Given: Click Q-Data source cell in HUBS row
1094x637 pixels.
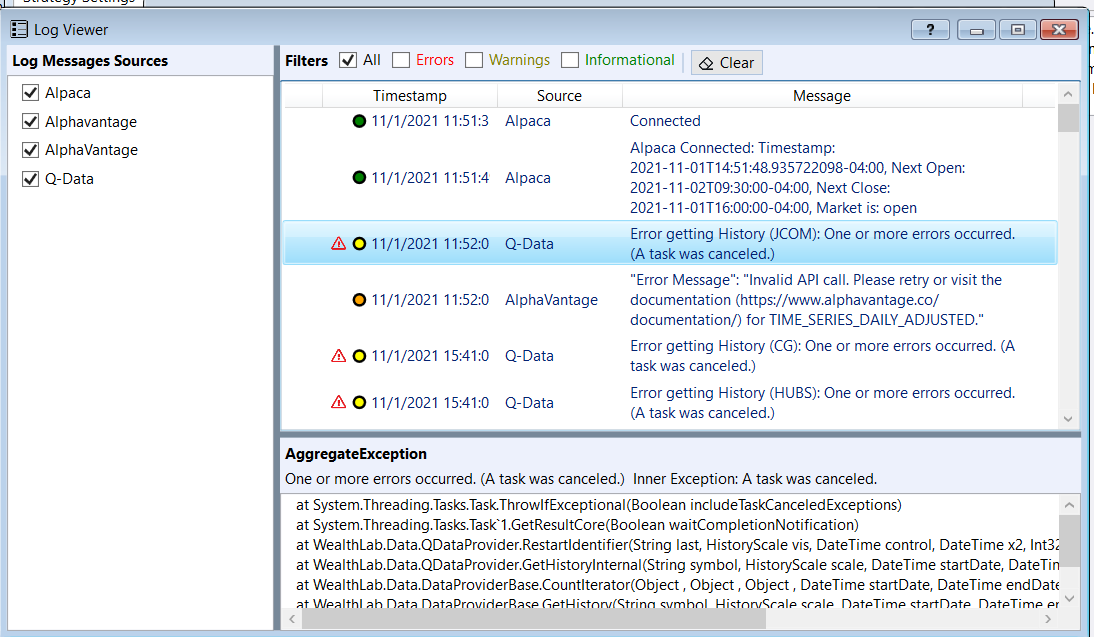Looking at the screenshot, I should point(530,403).
